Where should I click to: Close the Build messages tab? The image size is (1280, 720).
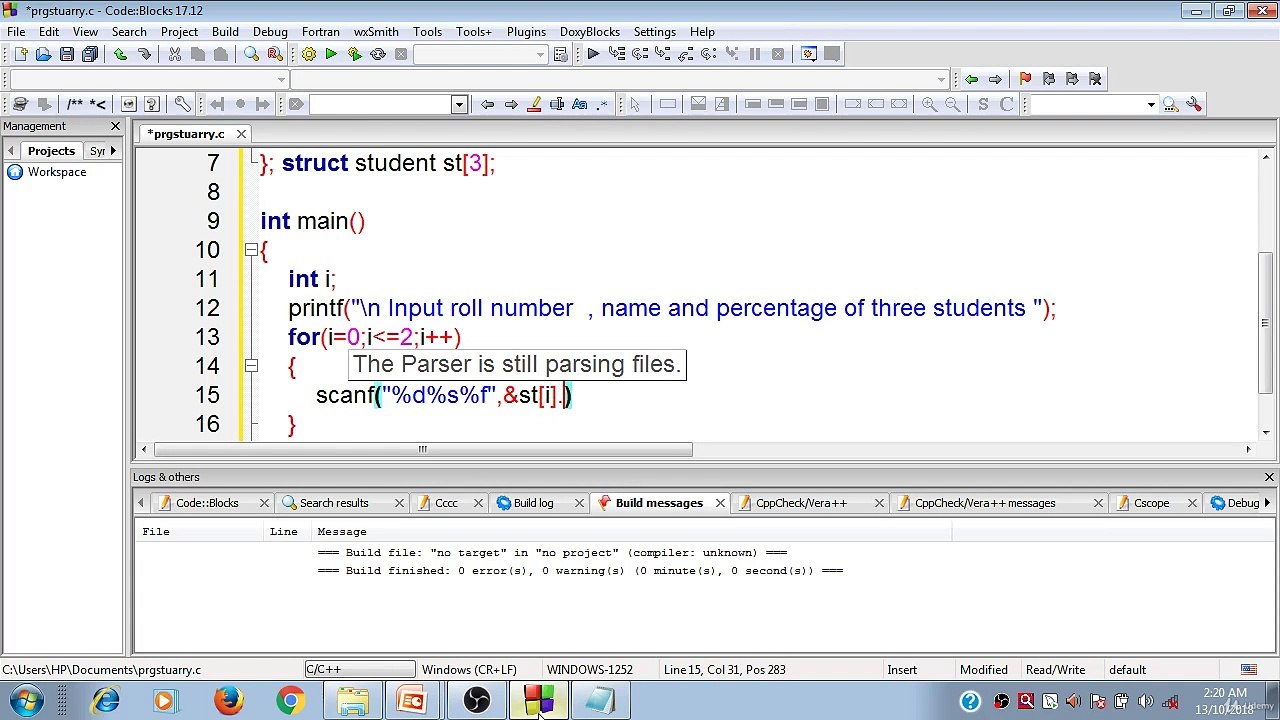(x=720, y=503)
